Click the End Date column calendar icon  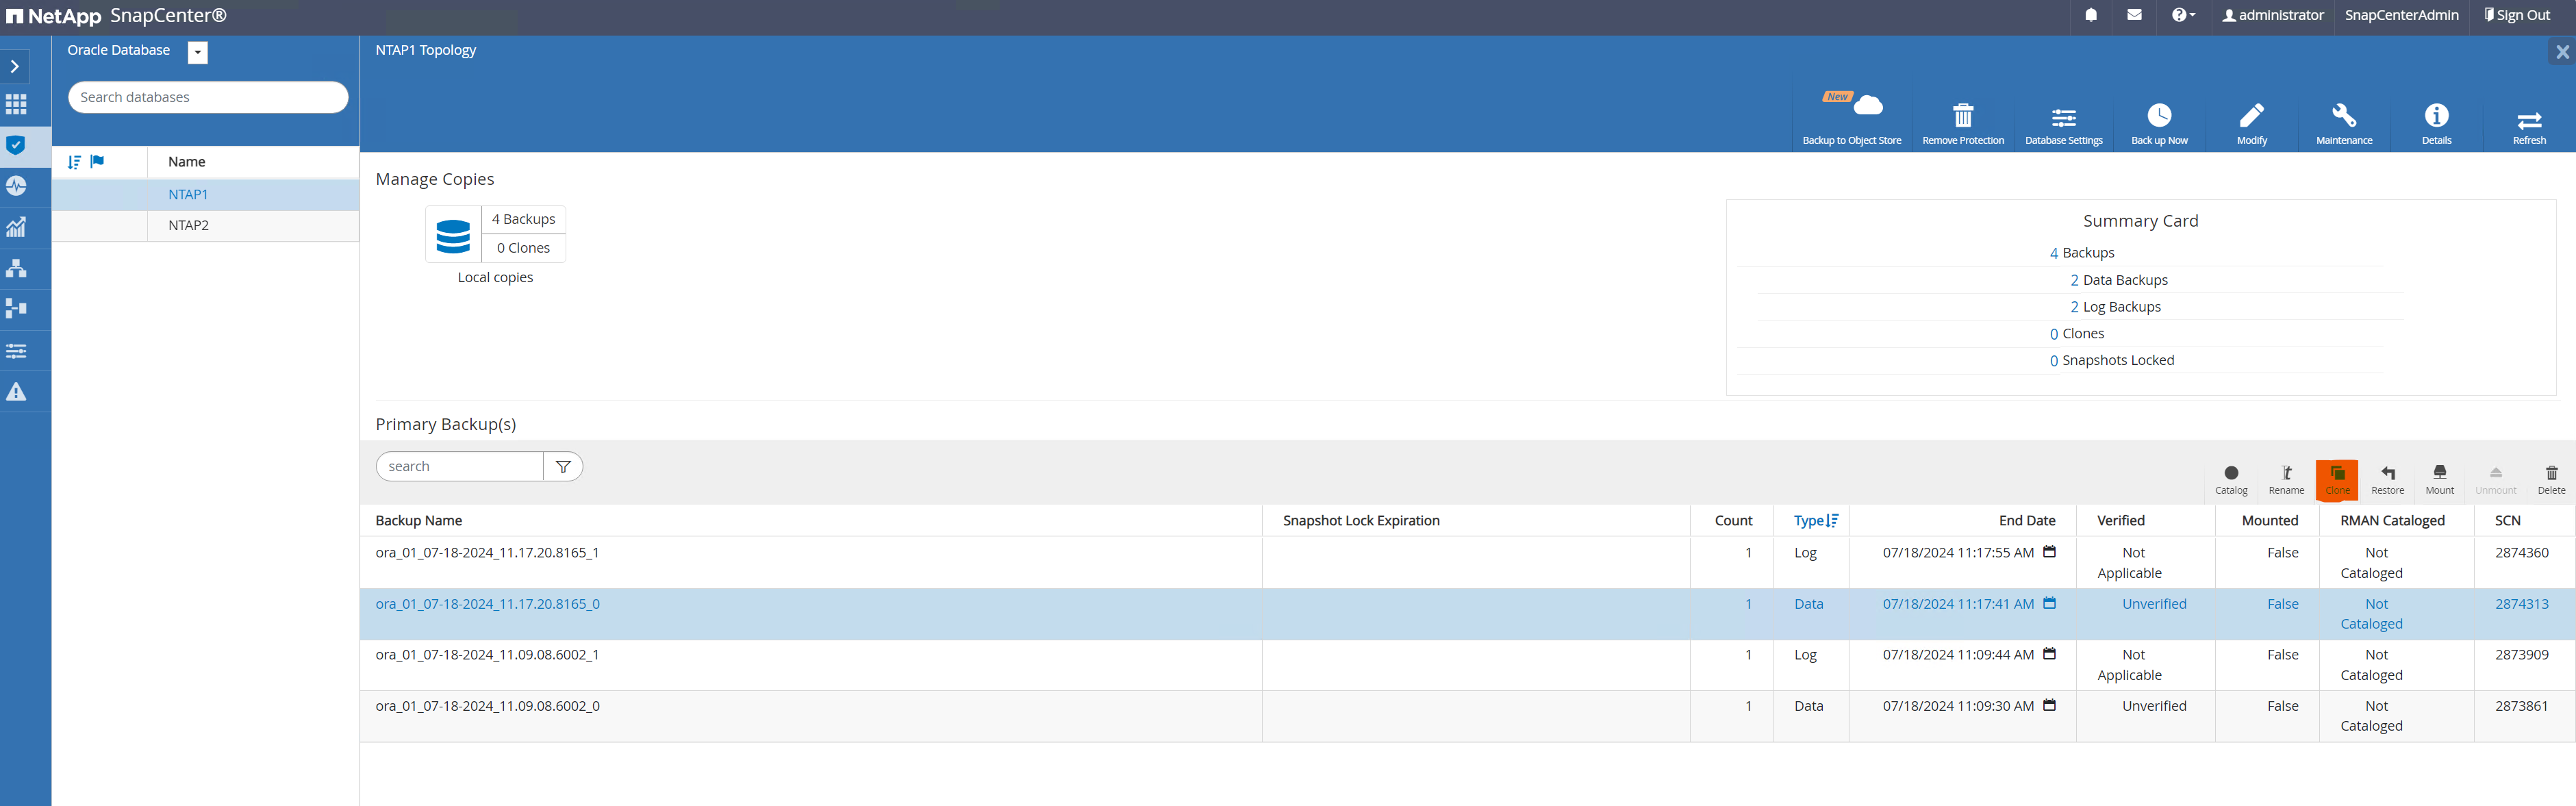[x=2052, y=551]
